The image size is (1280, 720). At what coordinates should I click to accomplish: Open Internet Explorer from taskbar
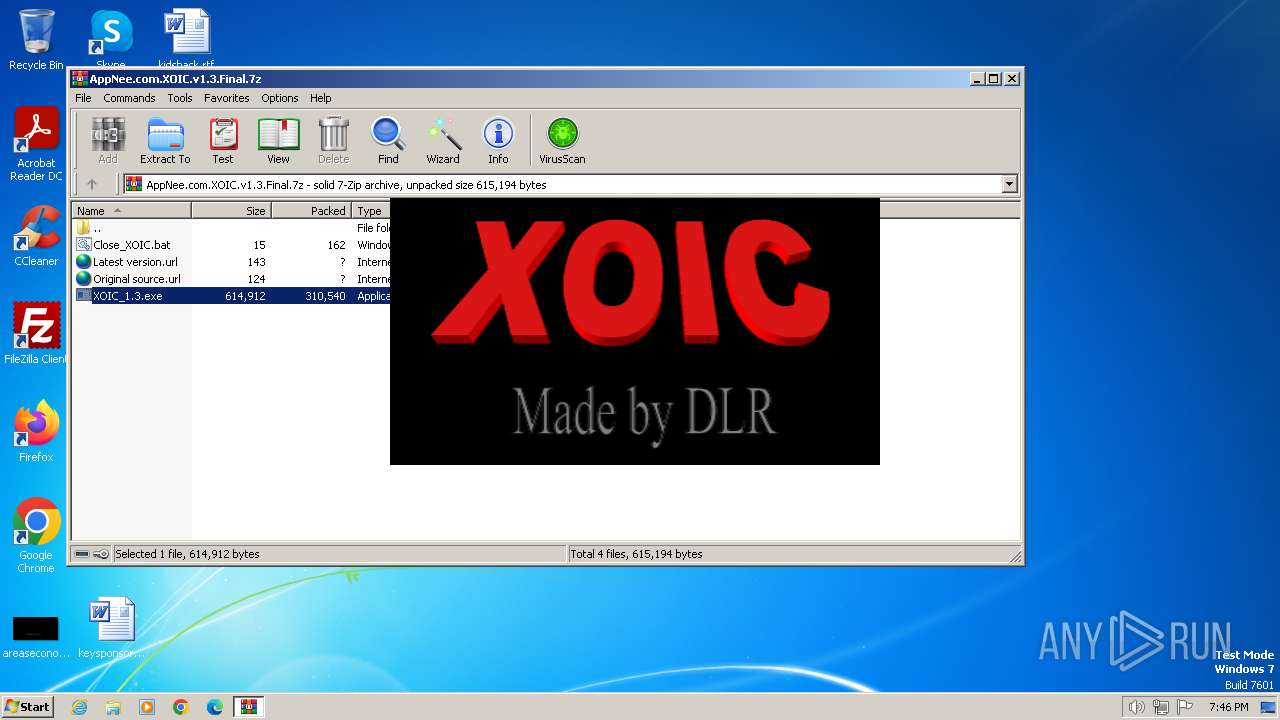[79, 707]
